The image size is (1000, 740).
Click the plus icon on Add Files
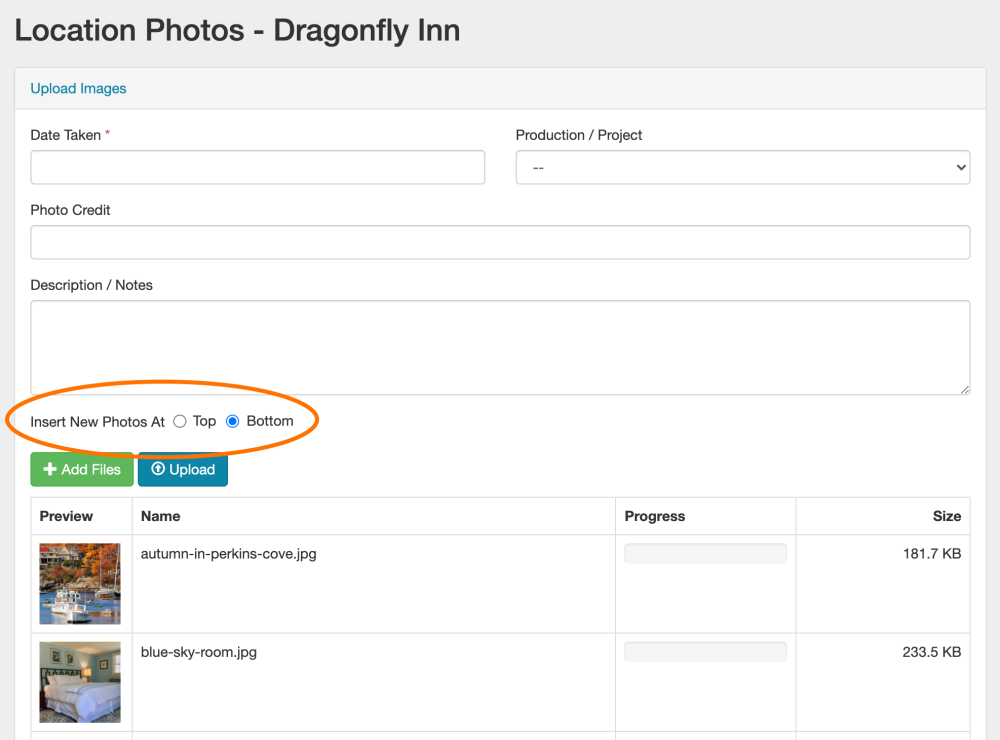(x=50, y=470)
